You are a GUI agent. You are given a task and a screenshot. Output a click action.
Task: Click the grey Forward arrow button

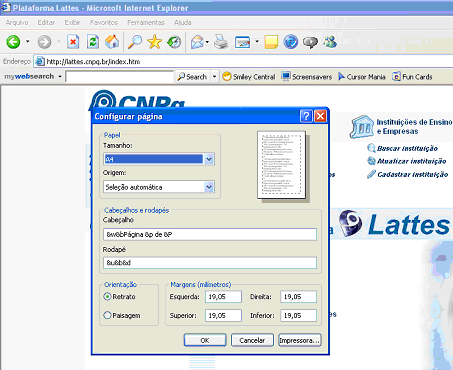[44, 42]
